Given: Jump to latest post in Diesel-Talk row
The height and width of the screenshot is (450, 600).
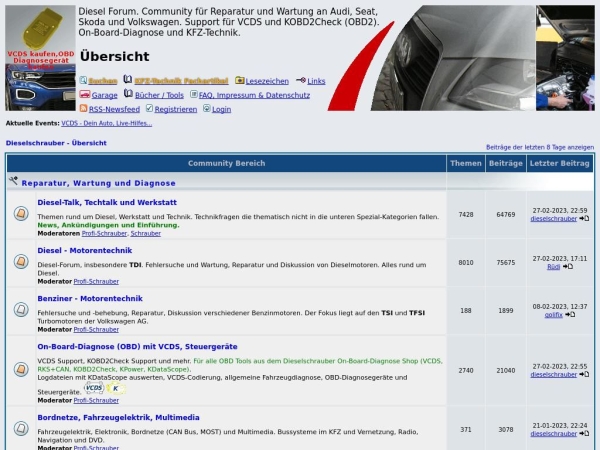Looking at the screenshot, I should tap(584, 218).
